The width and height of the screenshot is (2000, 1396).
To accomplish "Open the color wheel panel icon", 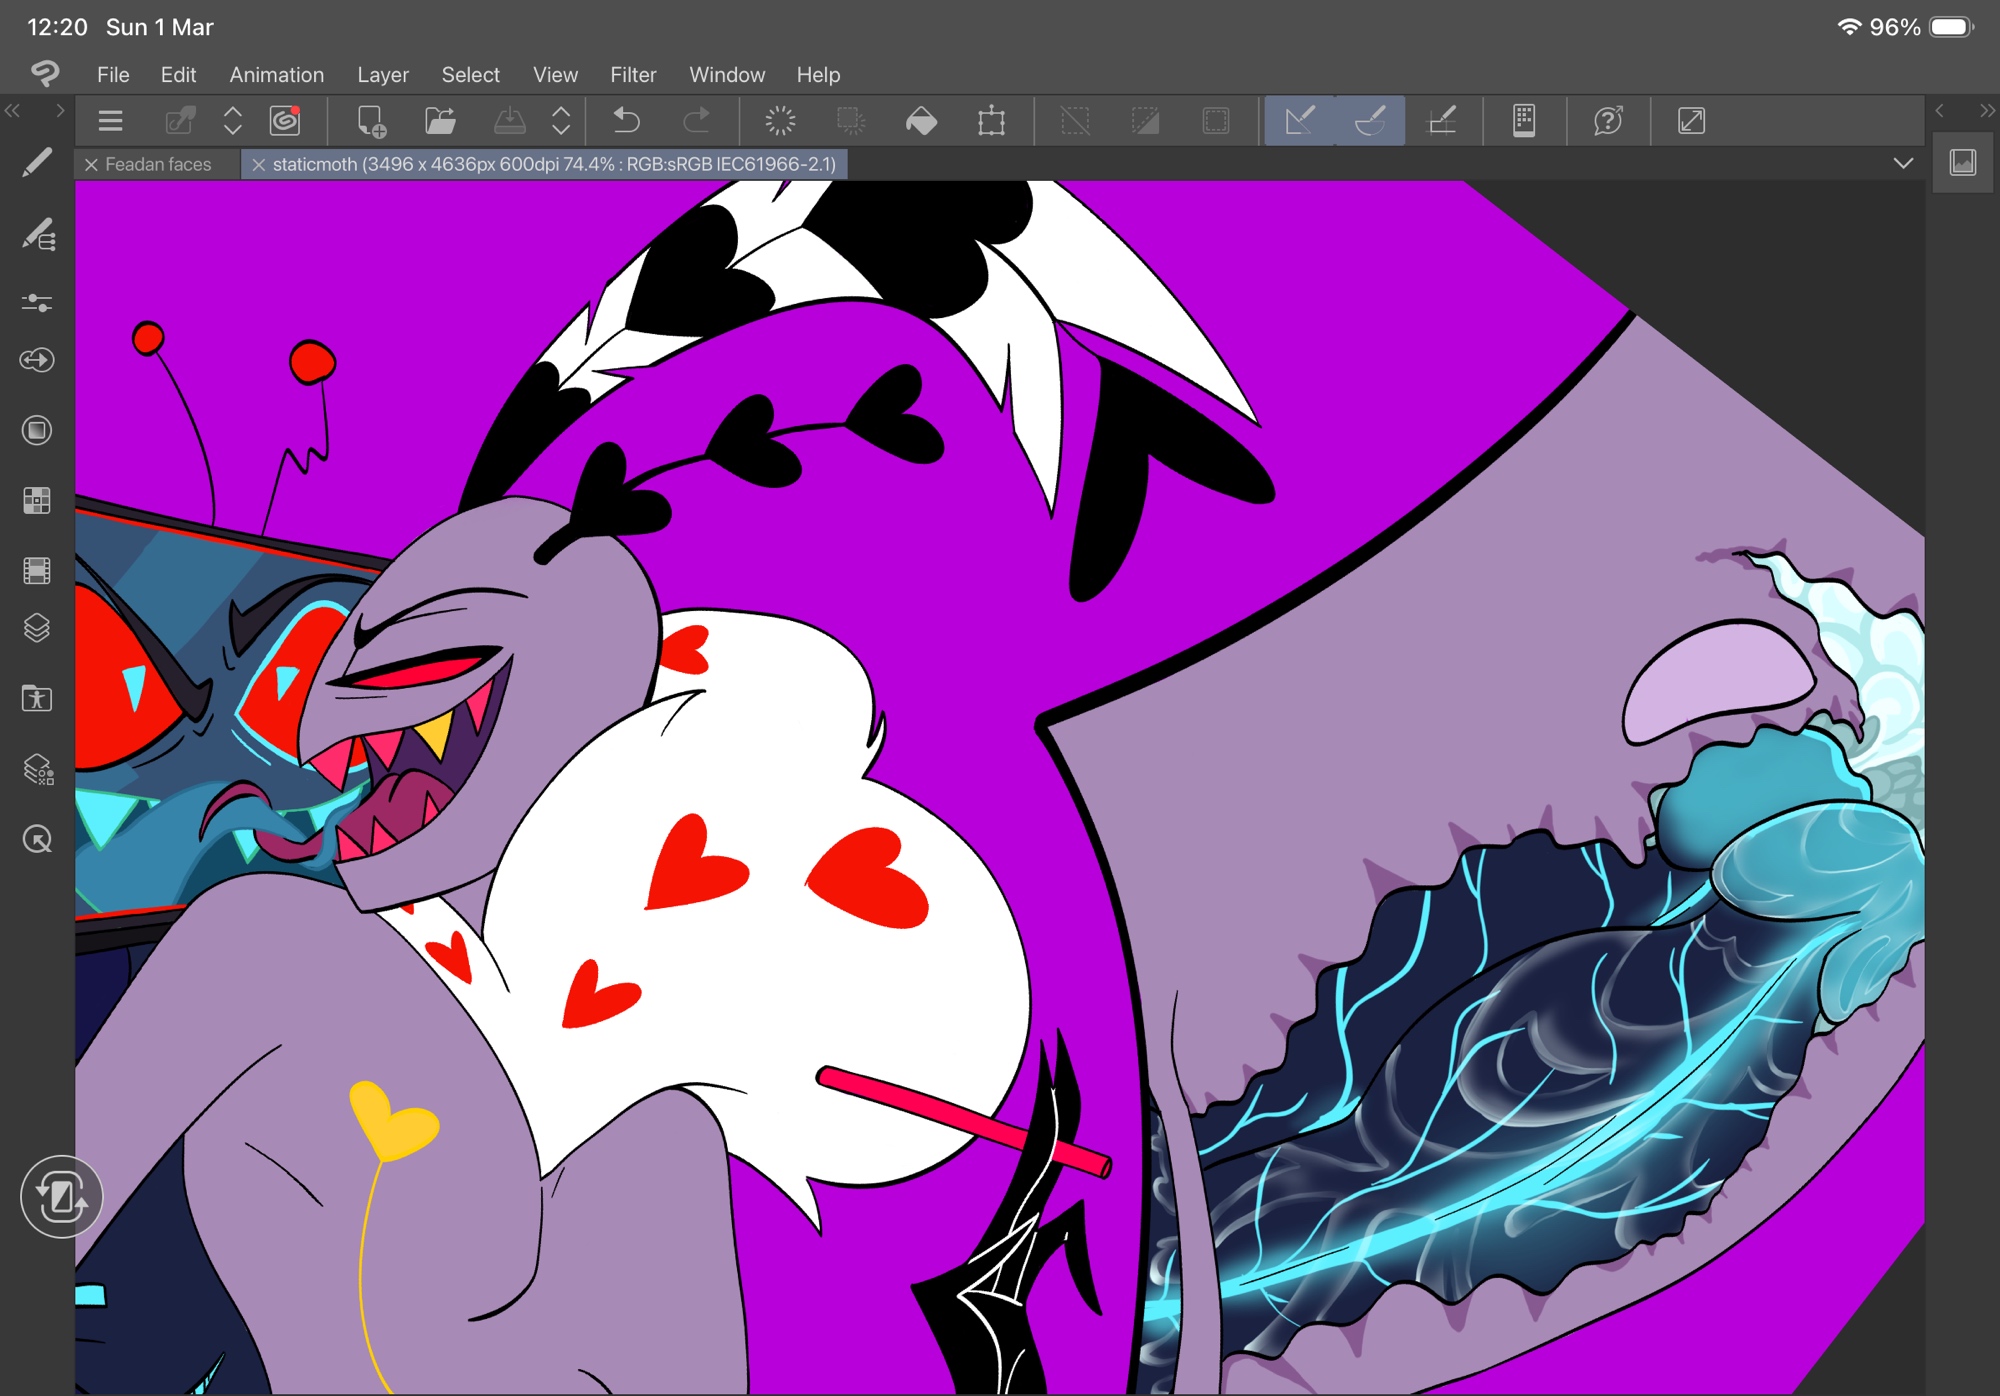I will [x=37, y=430].
